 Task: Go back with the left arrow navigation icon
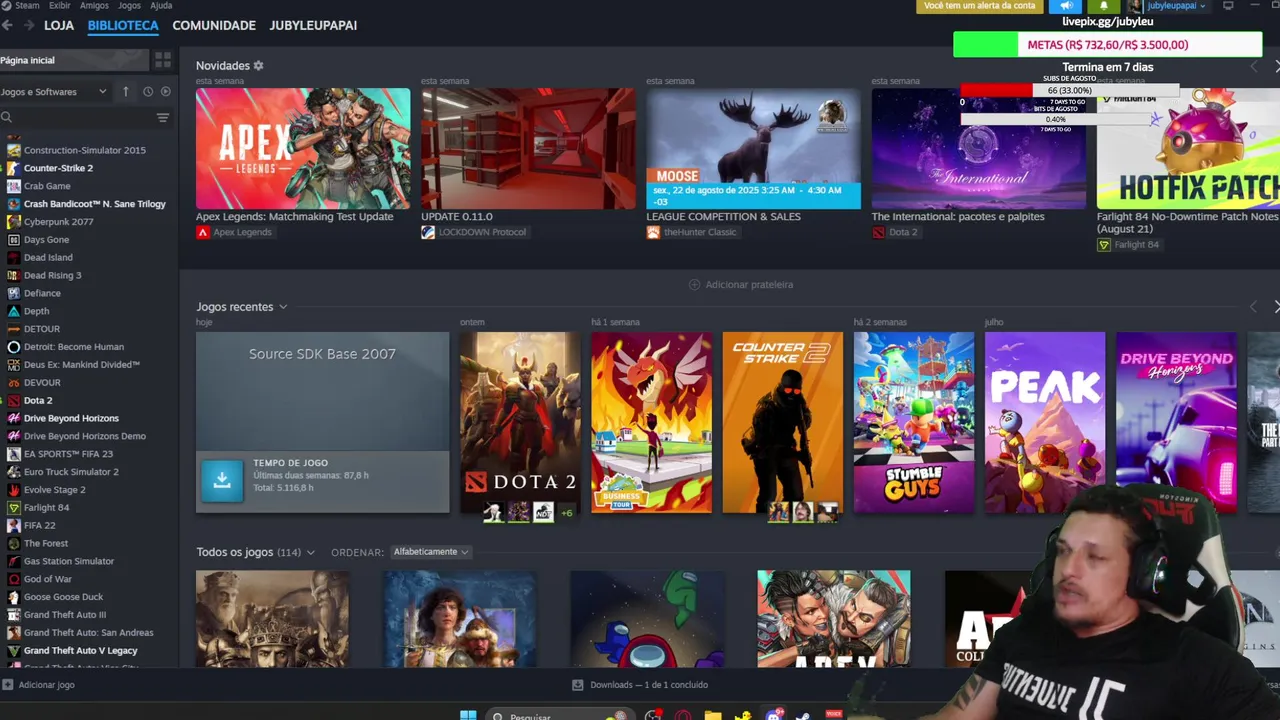pos(7,25)
